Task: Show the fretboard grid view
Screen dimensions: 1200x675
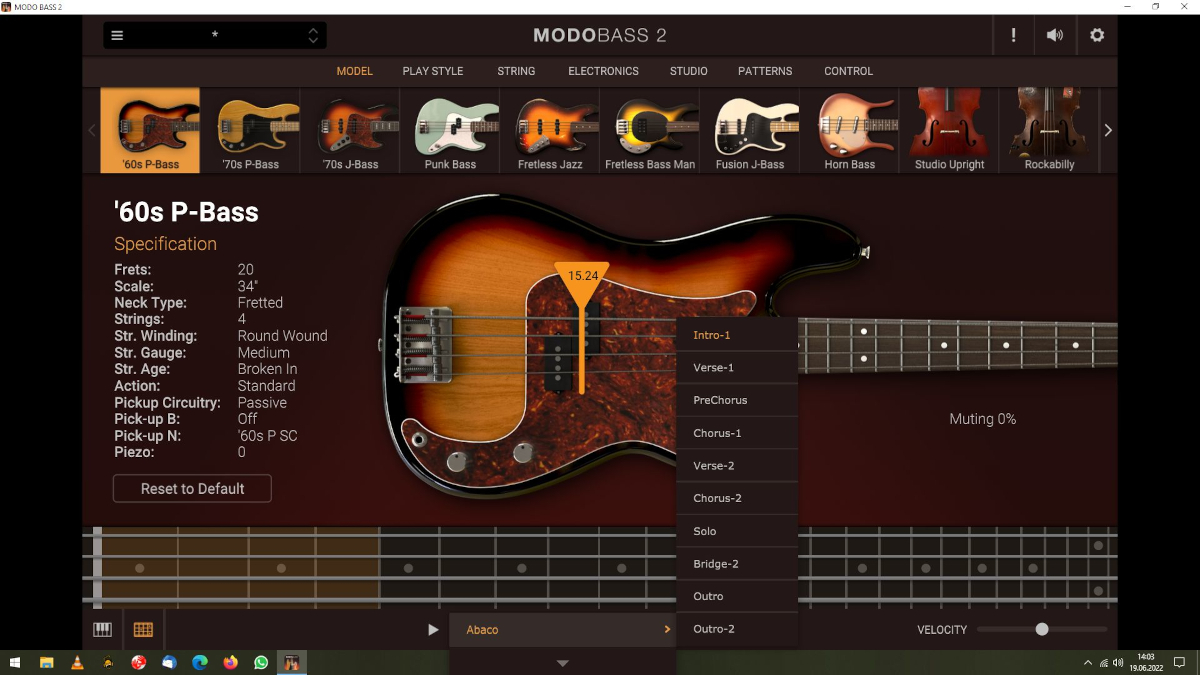Action: (x=143, y=630)
